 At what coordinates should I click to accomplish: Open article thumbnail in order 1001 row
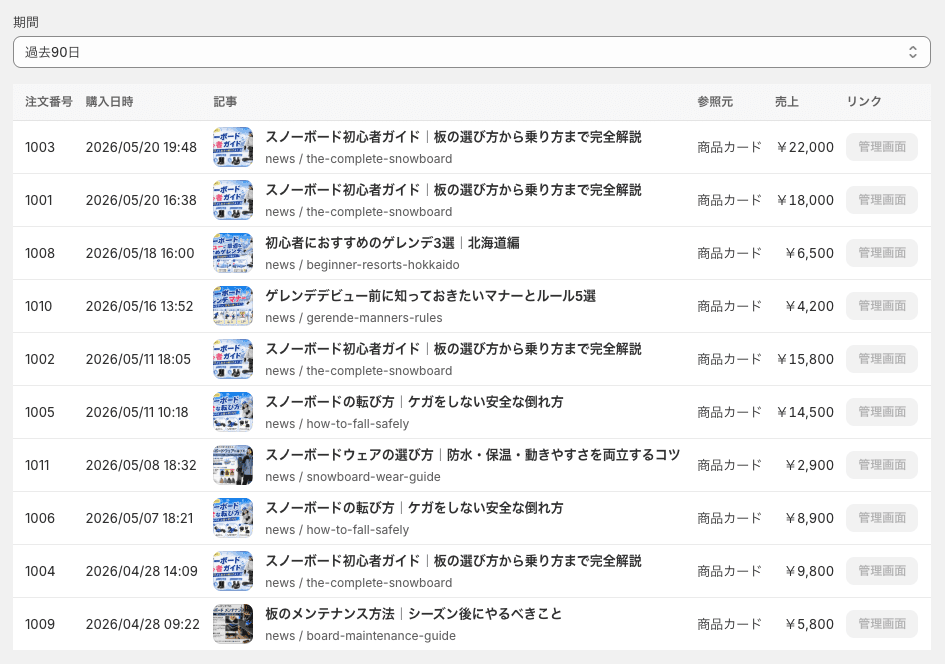[x=233, y=200]
